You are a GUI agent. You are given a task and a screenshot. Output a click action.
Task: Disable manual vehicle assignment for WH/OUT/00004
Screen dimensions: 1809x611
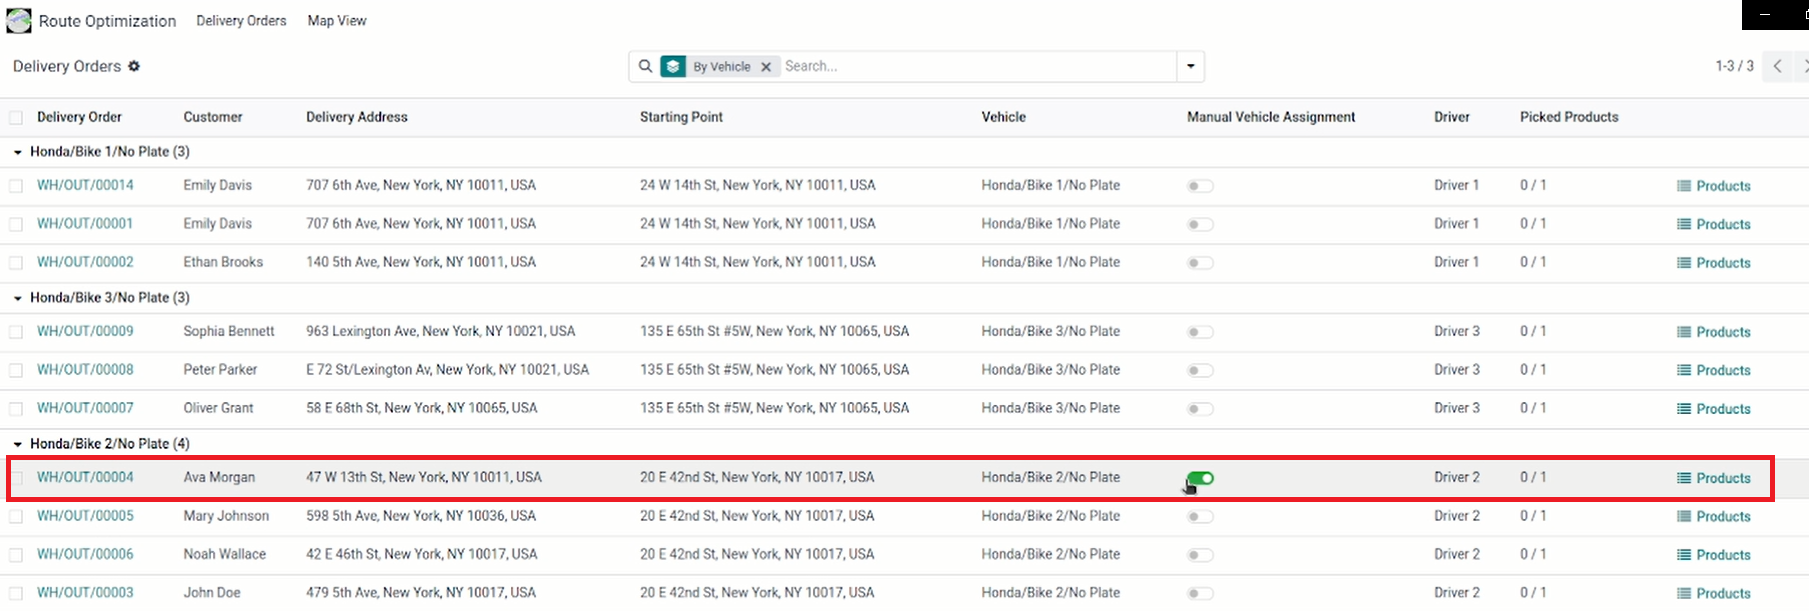(1200, 478)
